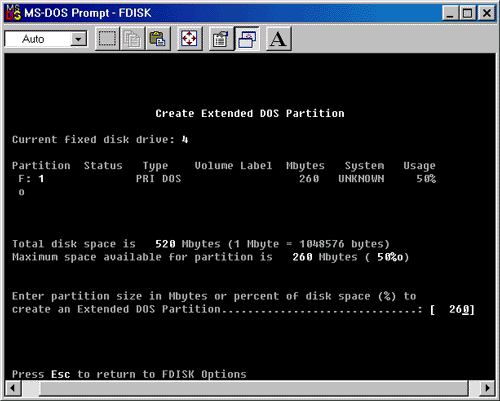Click the 'Status' column header
This screenshot has width=500, height=401.
point(103,166)
